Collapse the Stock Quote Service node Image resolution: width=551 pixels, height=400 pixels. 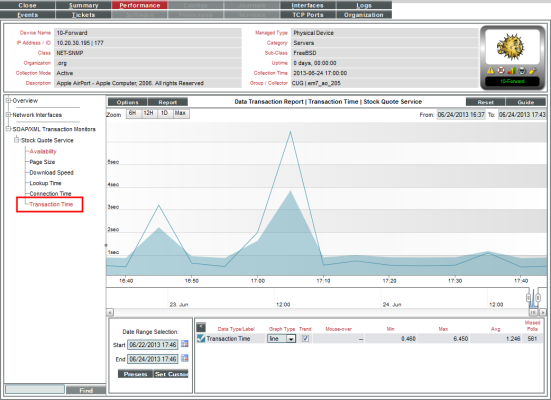pos(17,140)
